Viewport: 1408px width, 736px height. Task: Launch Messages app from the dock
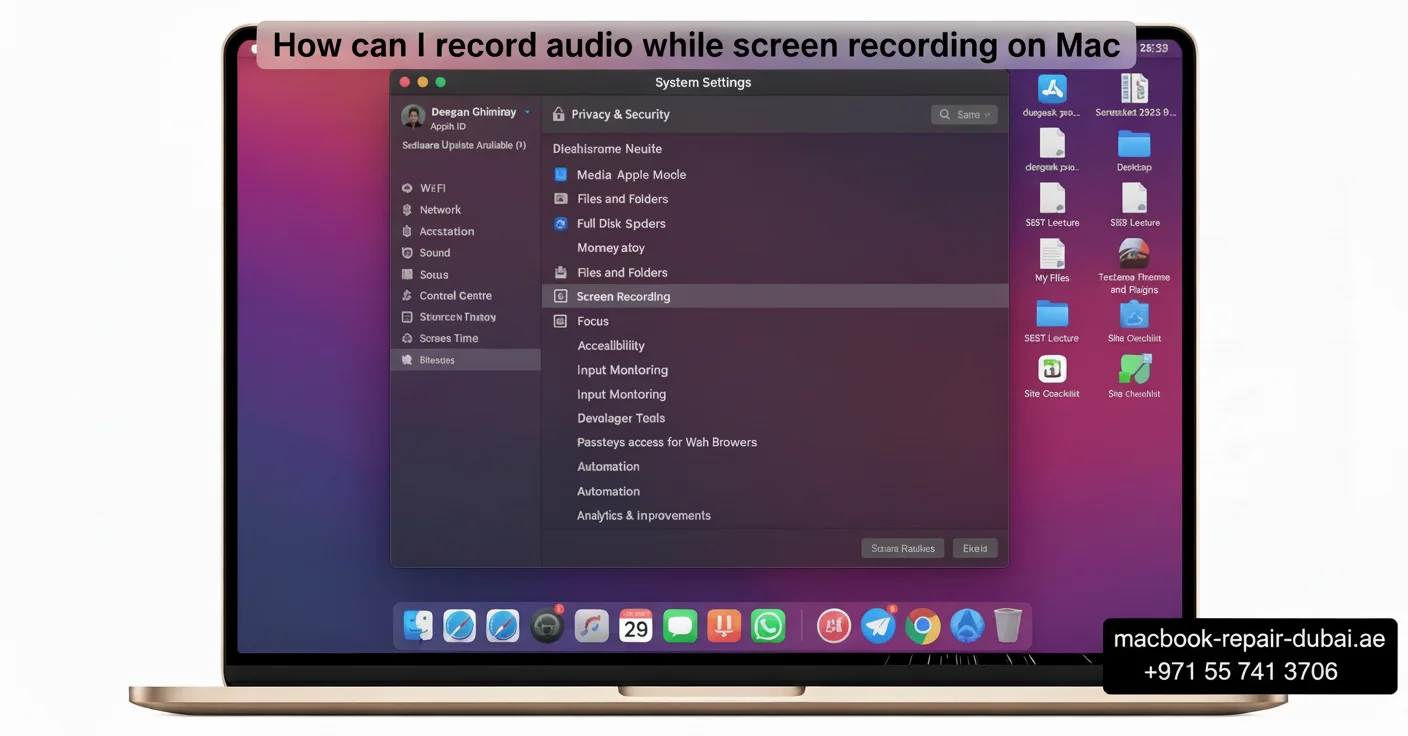pyautogui.click(x=680, y=626)
